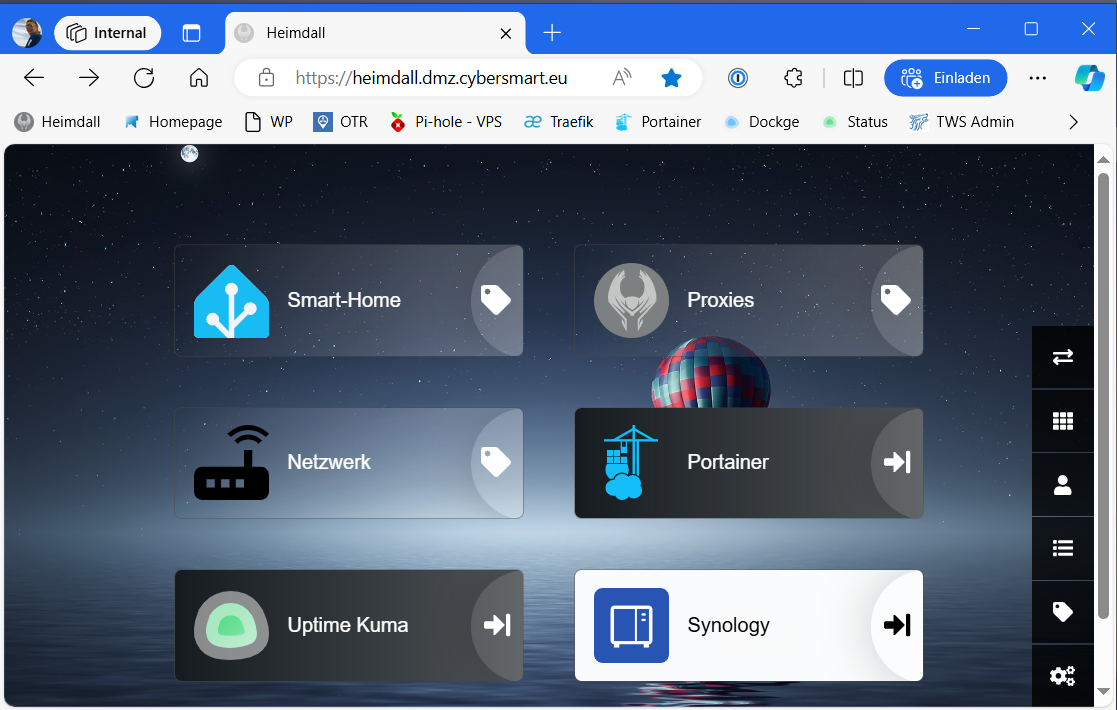This screenshot has height=710, width=1117.
Task: Open the Proxies tag tile
Action: pos(749,301)
